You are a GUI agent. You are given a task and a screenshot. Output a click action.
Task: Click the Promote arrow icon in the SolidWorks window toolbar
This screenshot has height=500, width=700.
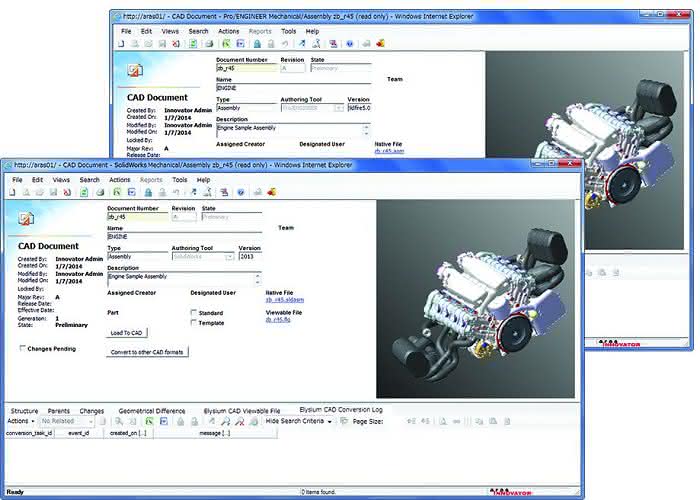[193, 192]
